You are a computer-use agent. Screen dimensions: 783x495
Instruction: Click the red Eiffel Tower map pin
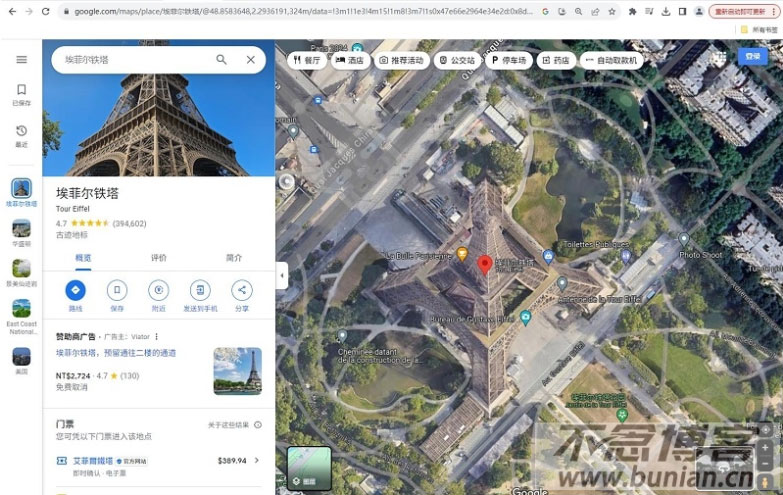[x=485, y=265]
